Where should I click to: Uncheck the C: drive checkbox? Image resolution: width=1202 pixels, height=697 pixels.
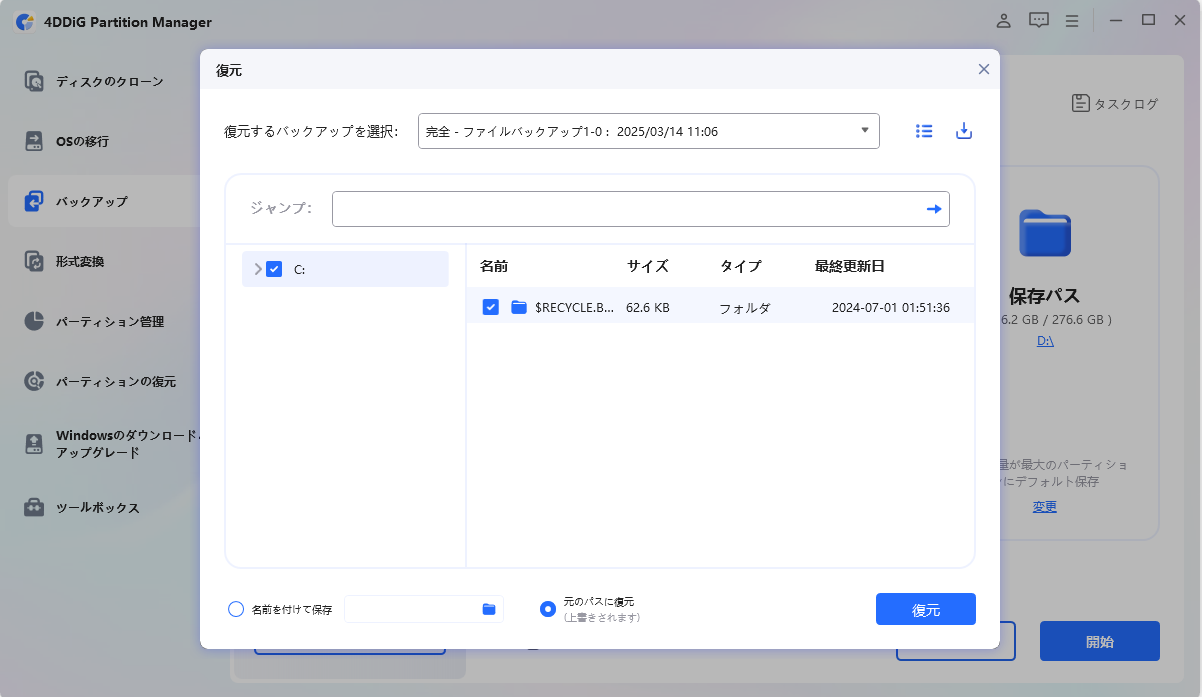(274, 269)
